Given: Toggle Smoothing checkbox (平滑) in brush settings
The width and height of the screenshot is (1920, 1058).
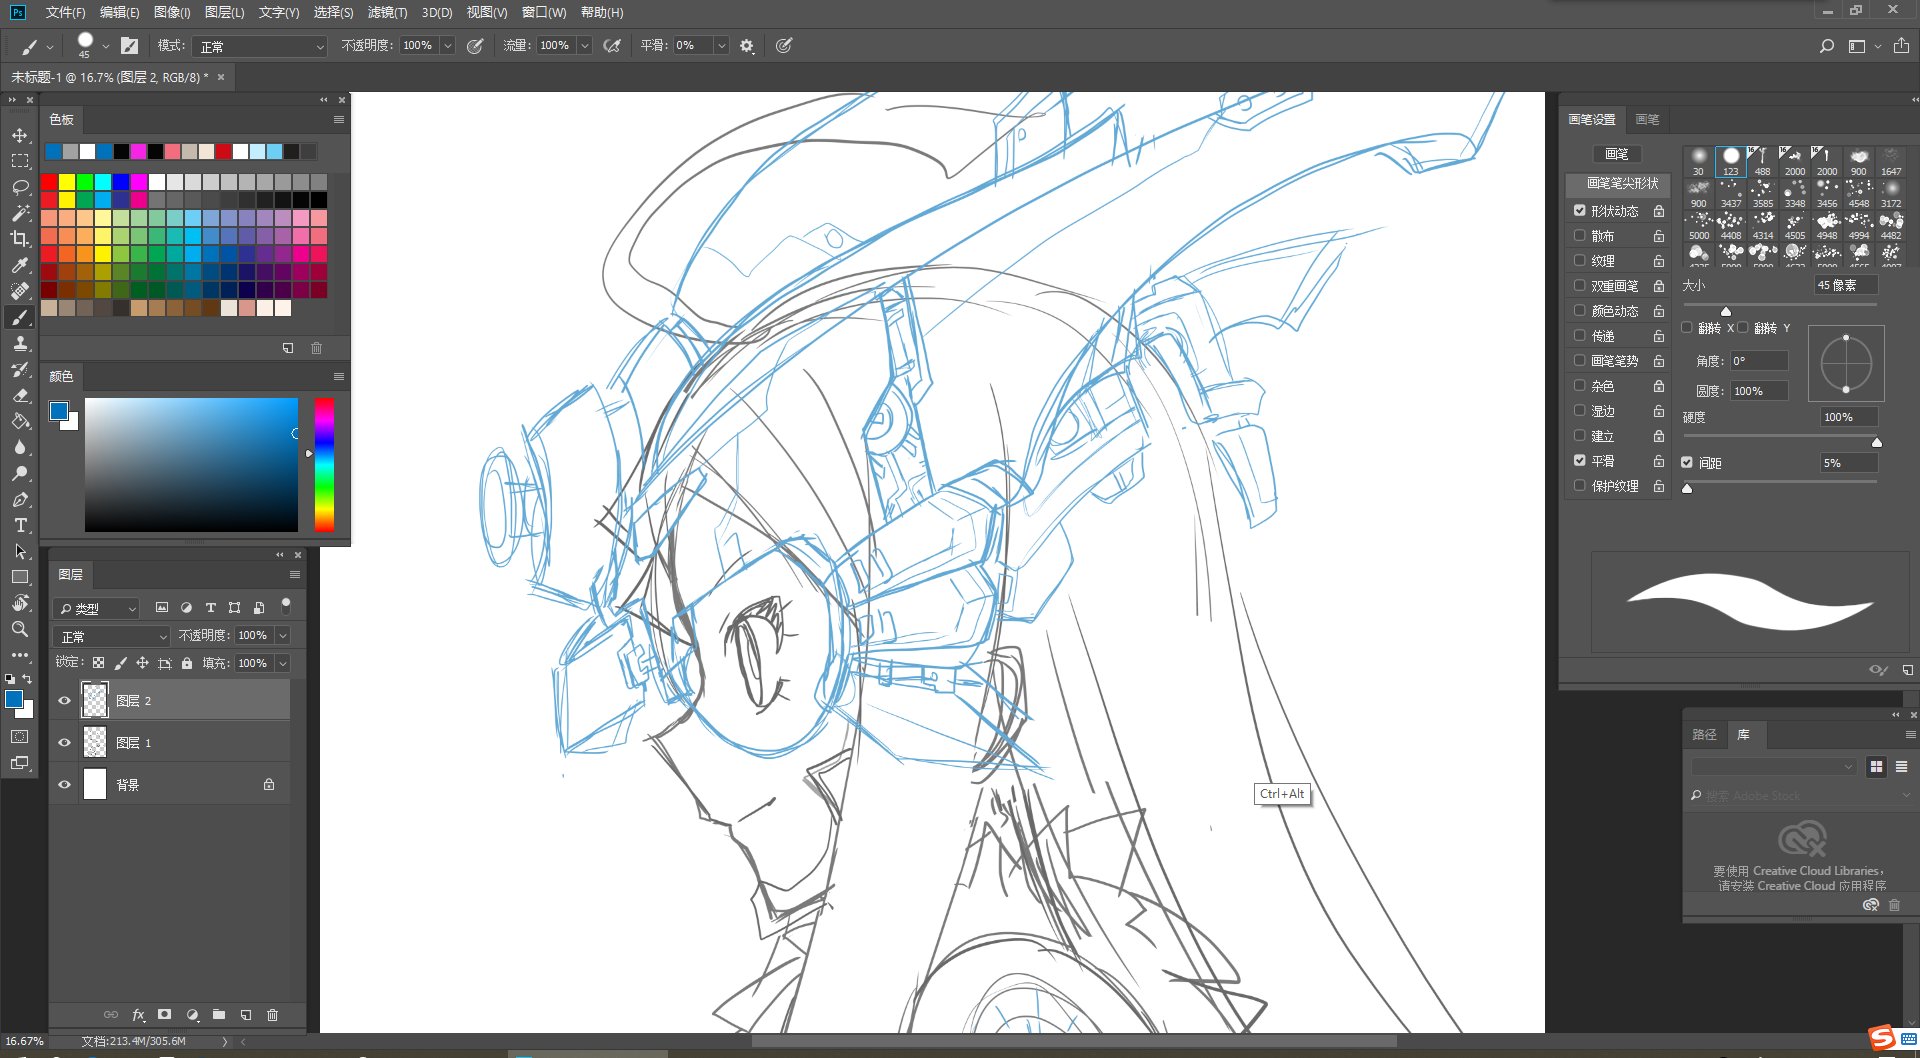Looking at the screenshot, I should [x=1580, y=461].
